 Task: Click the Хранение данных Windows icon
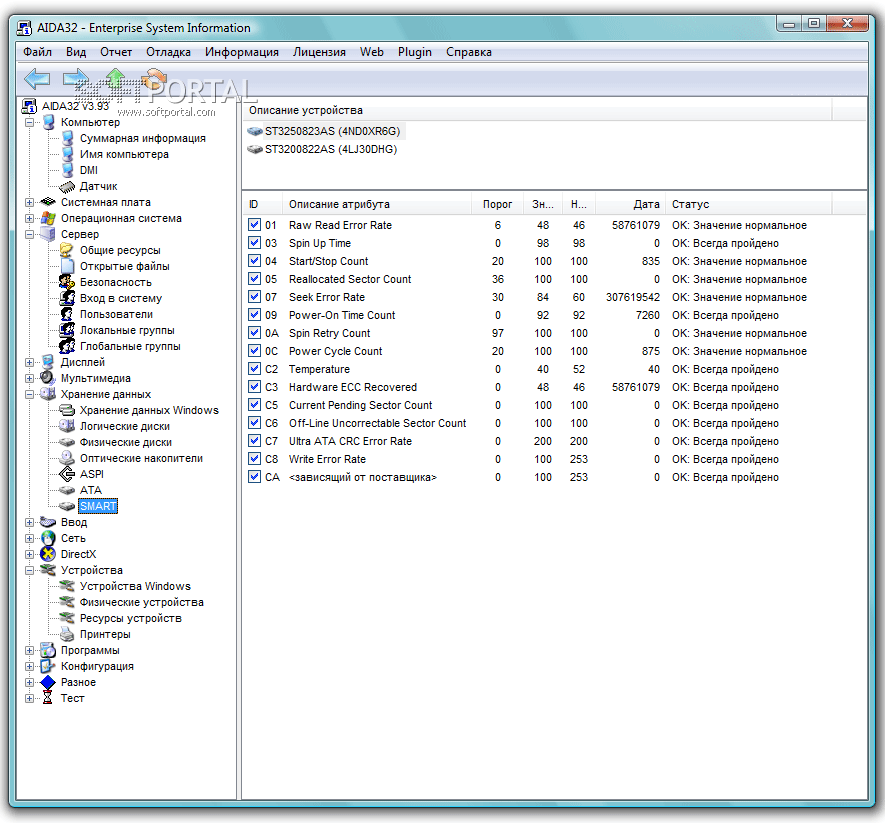tap(67, 410)
